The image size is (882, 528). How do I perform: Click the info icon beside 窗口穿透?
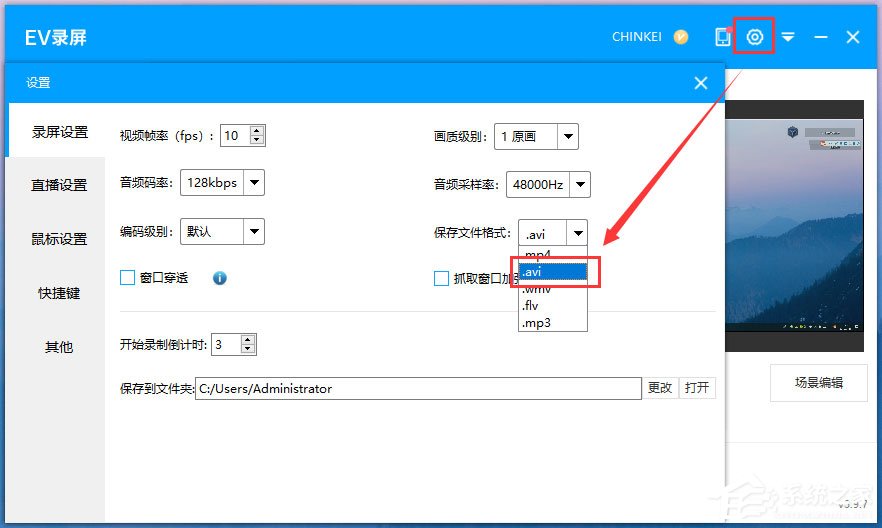[219, 278]
